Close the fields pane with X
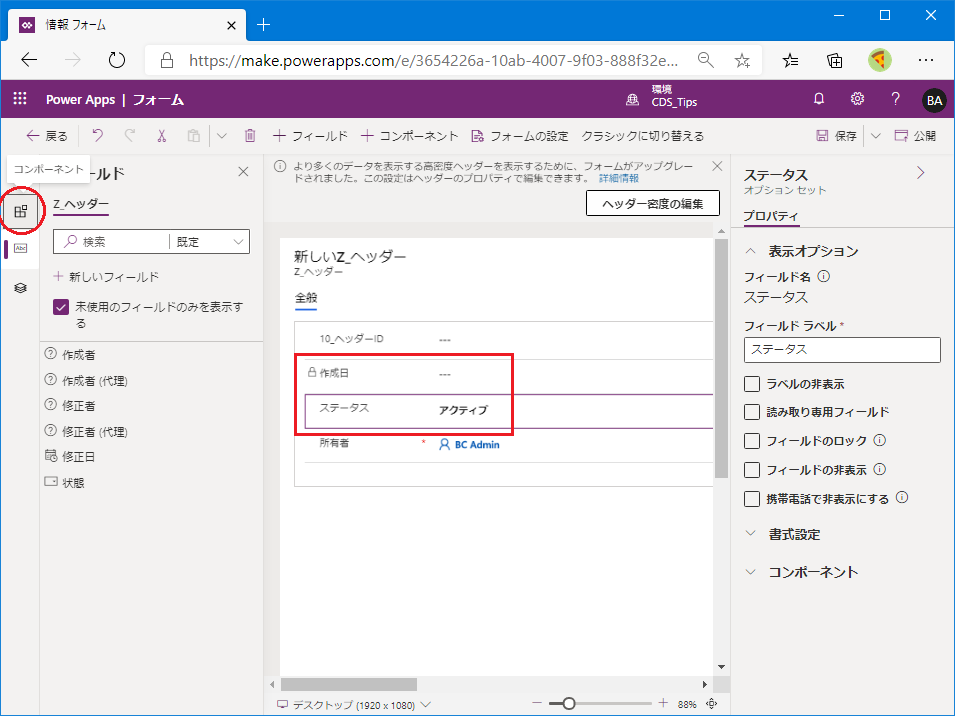955x716 pixels. point(243,172)
